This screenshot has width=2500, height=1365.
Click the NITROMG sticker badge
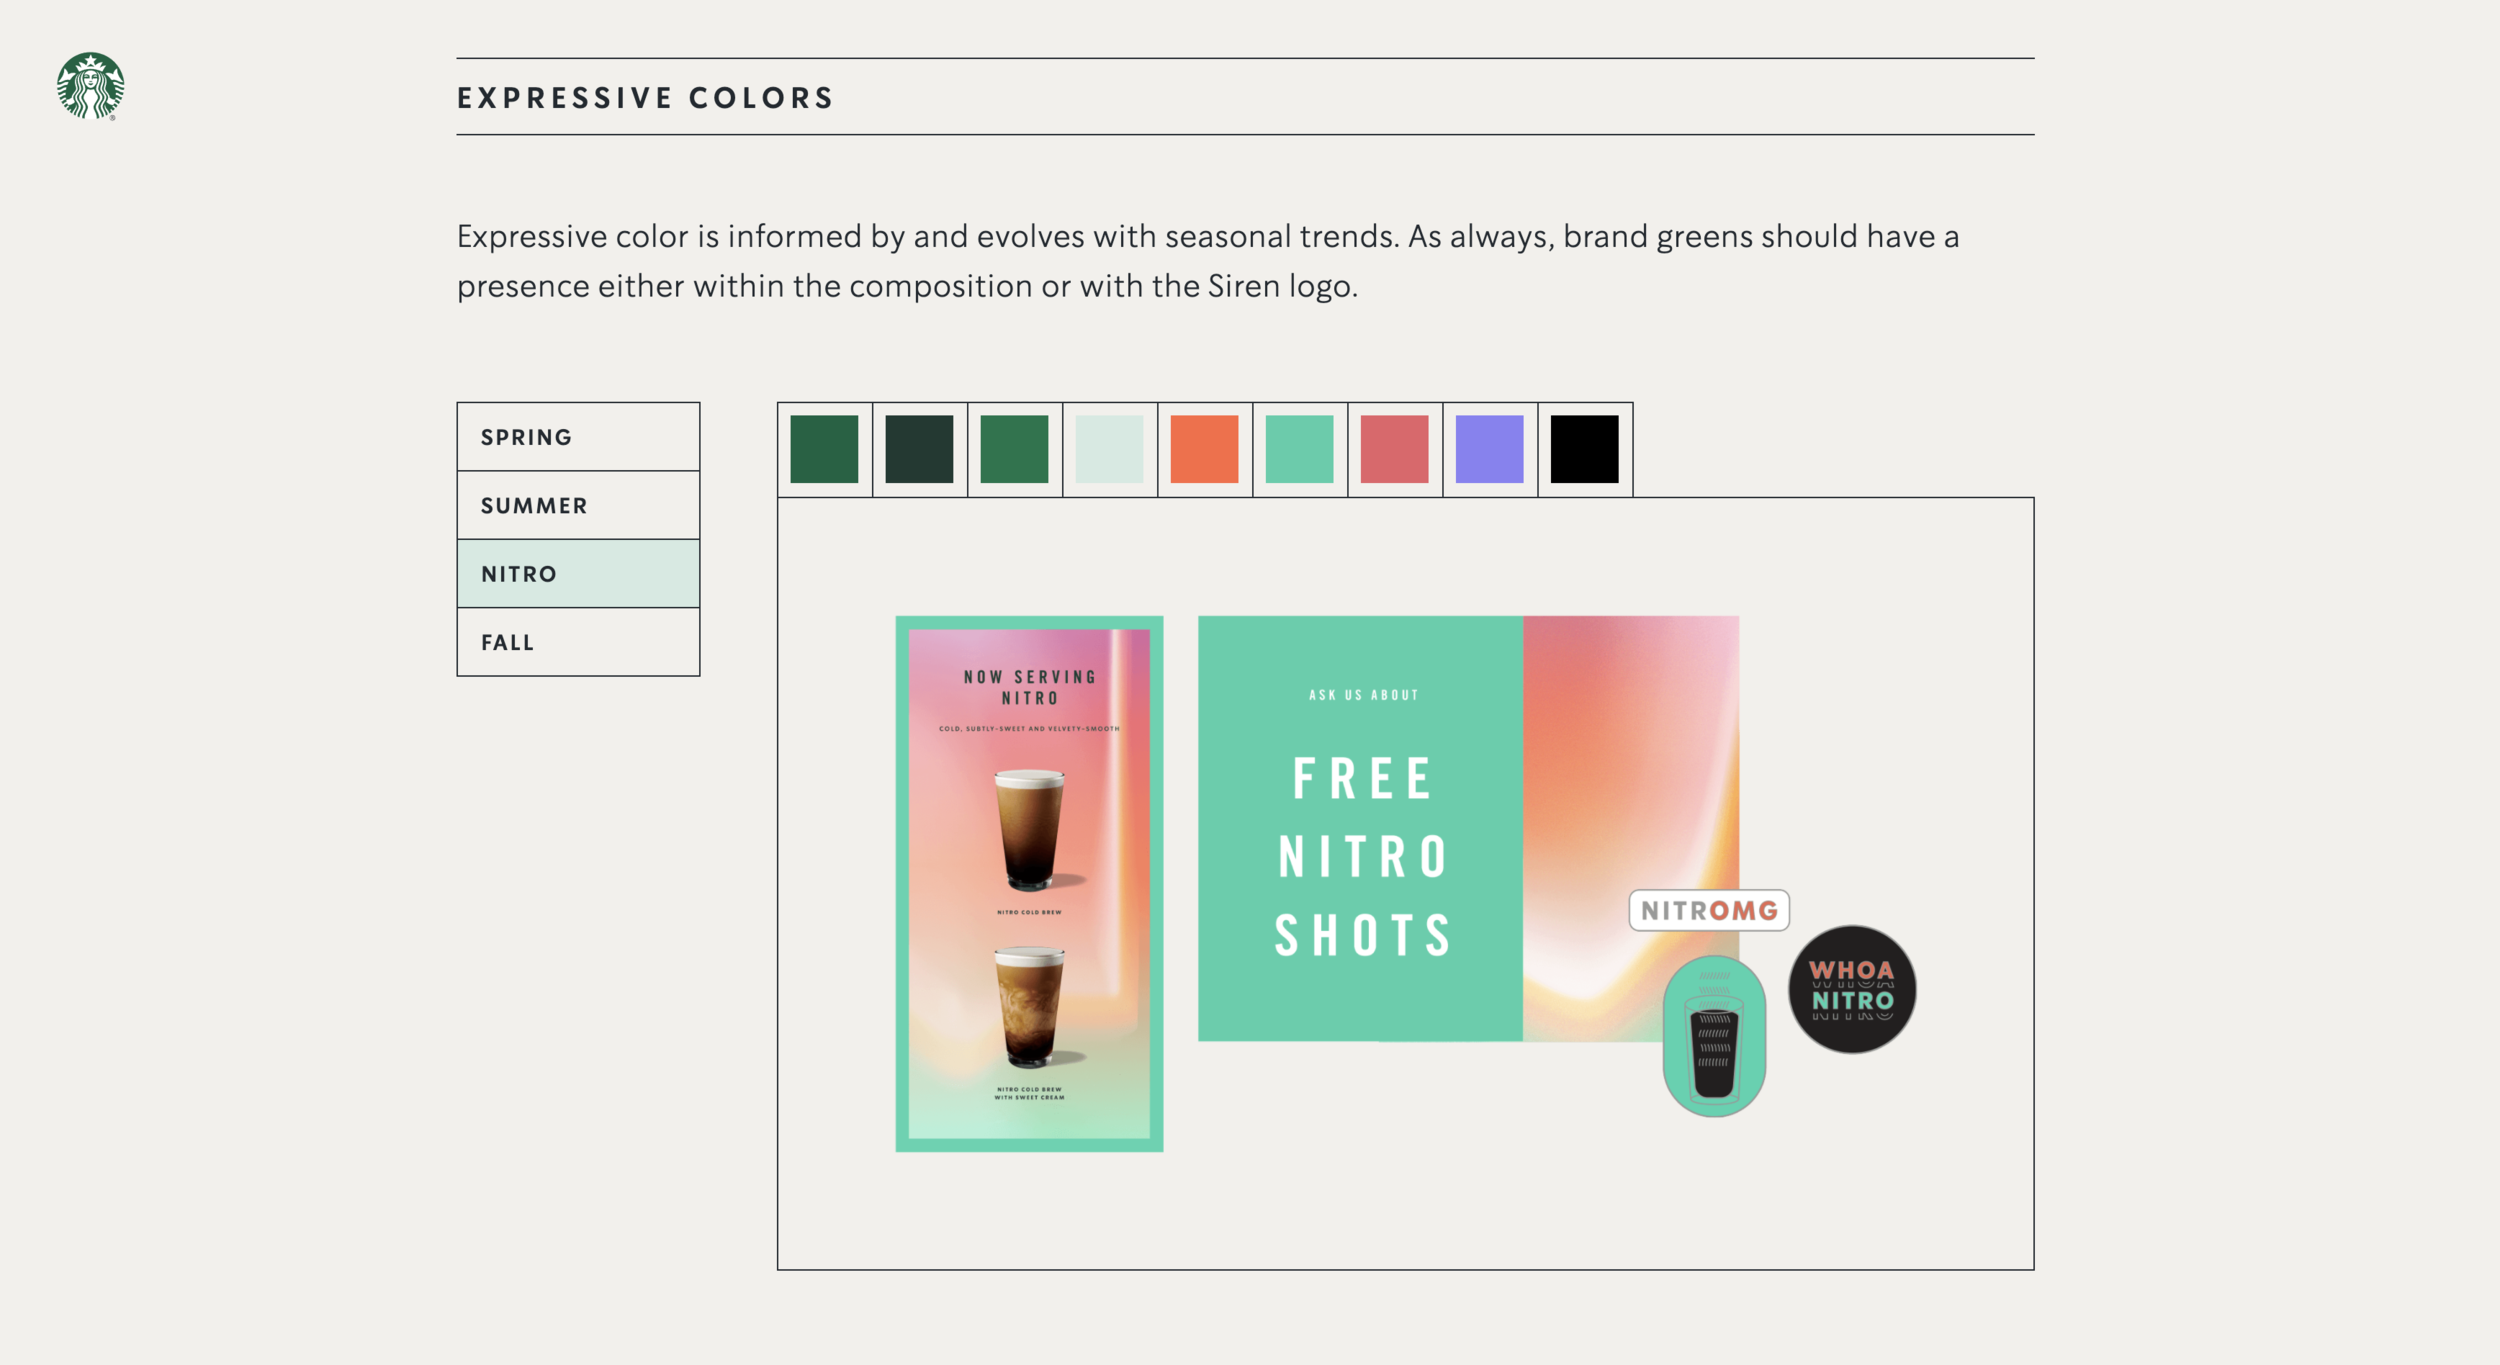tap(1709, 911)
